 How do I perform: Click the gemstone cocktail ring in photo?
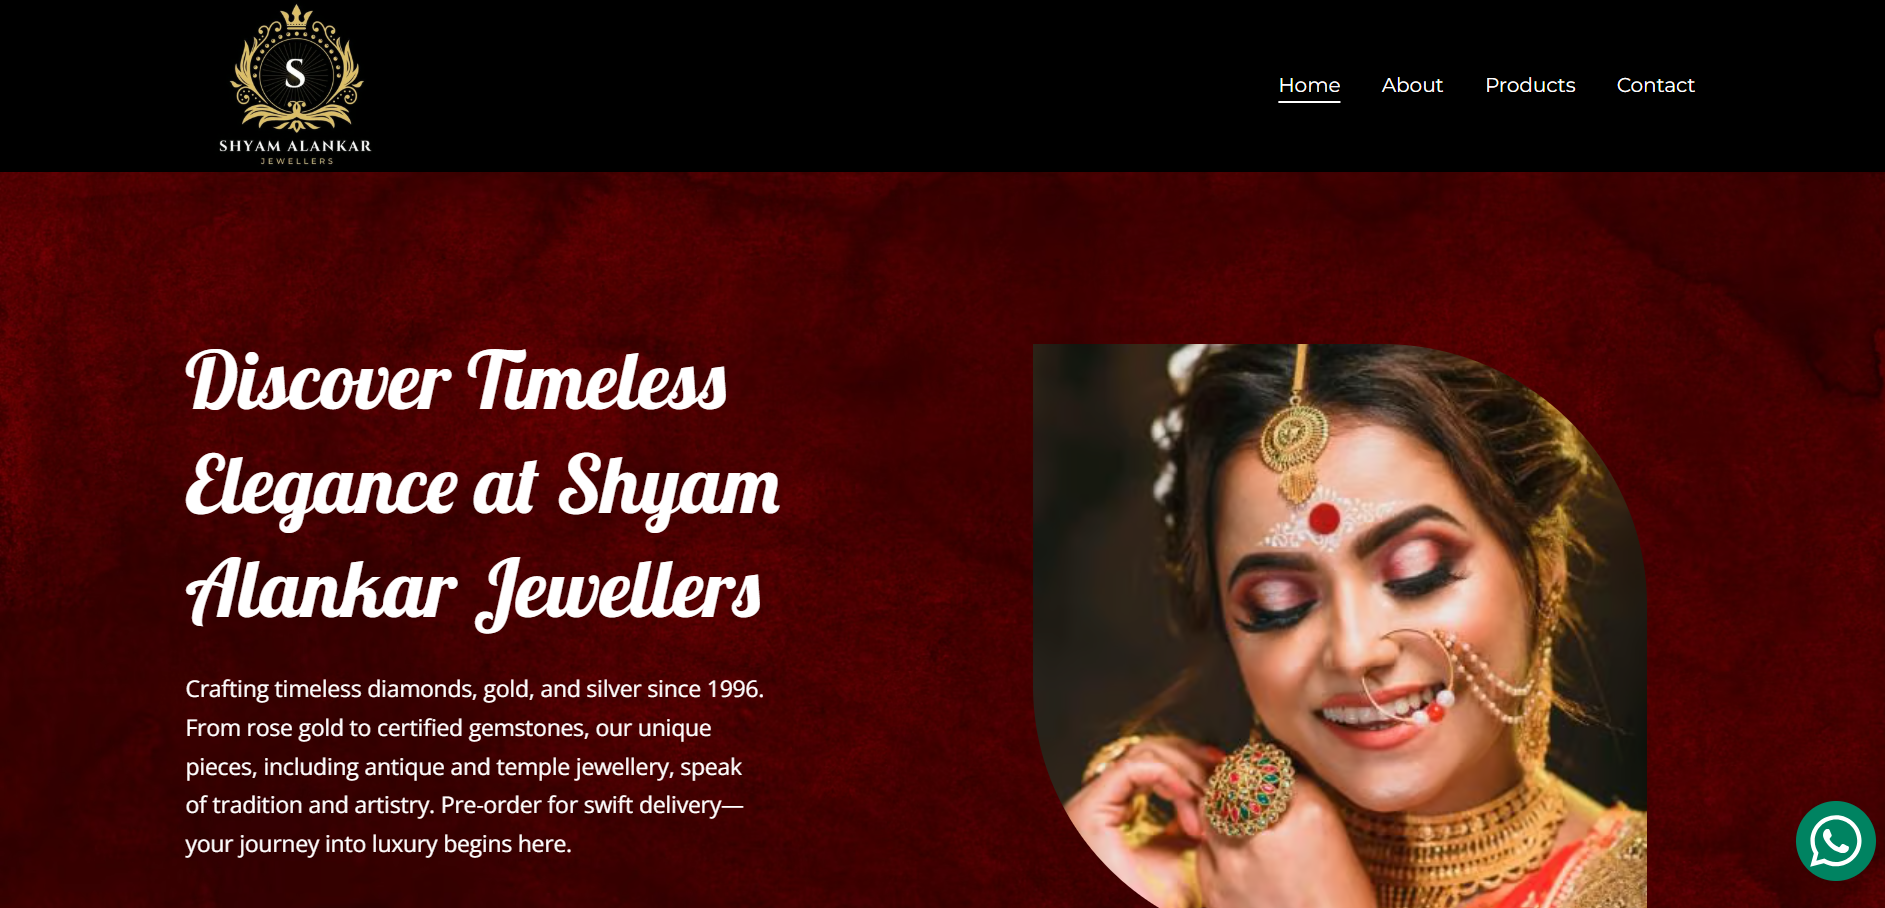coord(1247,790)
